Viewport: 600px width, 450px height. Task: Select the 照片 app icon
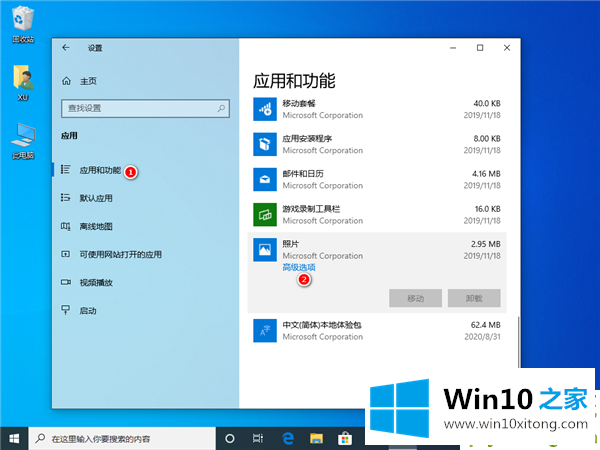click(x=265, y=250)
